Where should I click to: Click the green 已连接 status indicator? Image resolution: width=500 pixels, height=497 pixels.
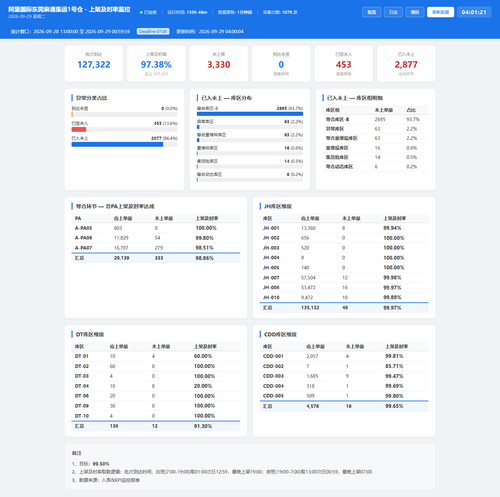148,12
